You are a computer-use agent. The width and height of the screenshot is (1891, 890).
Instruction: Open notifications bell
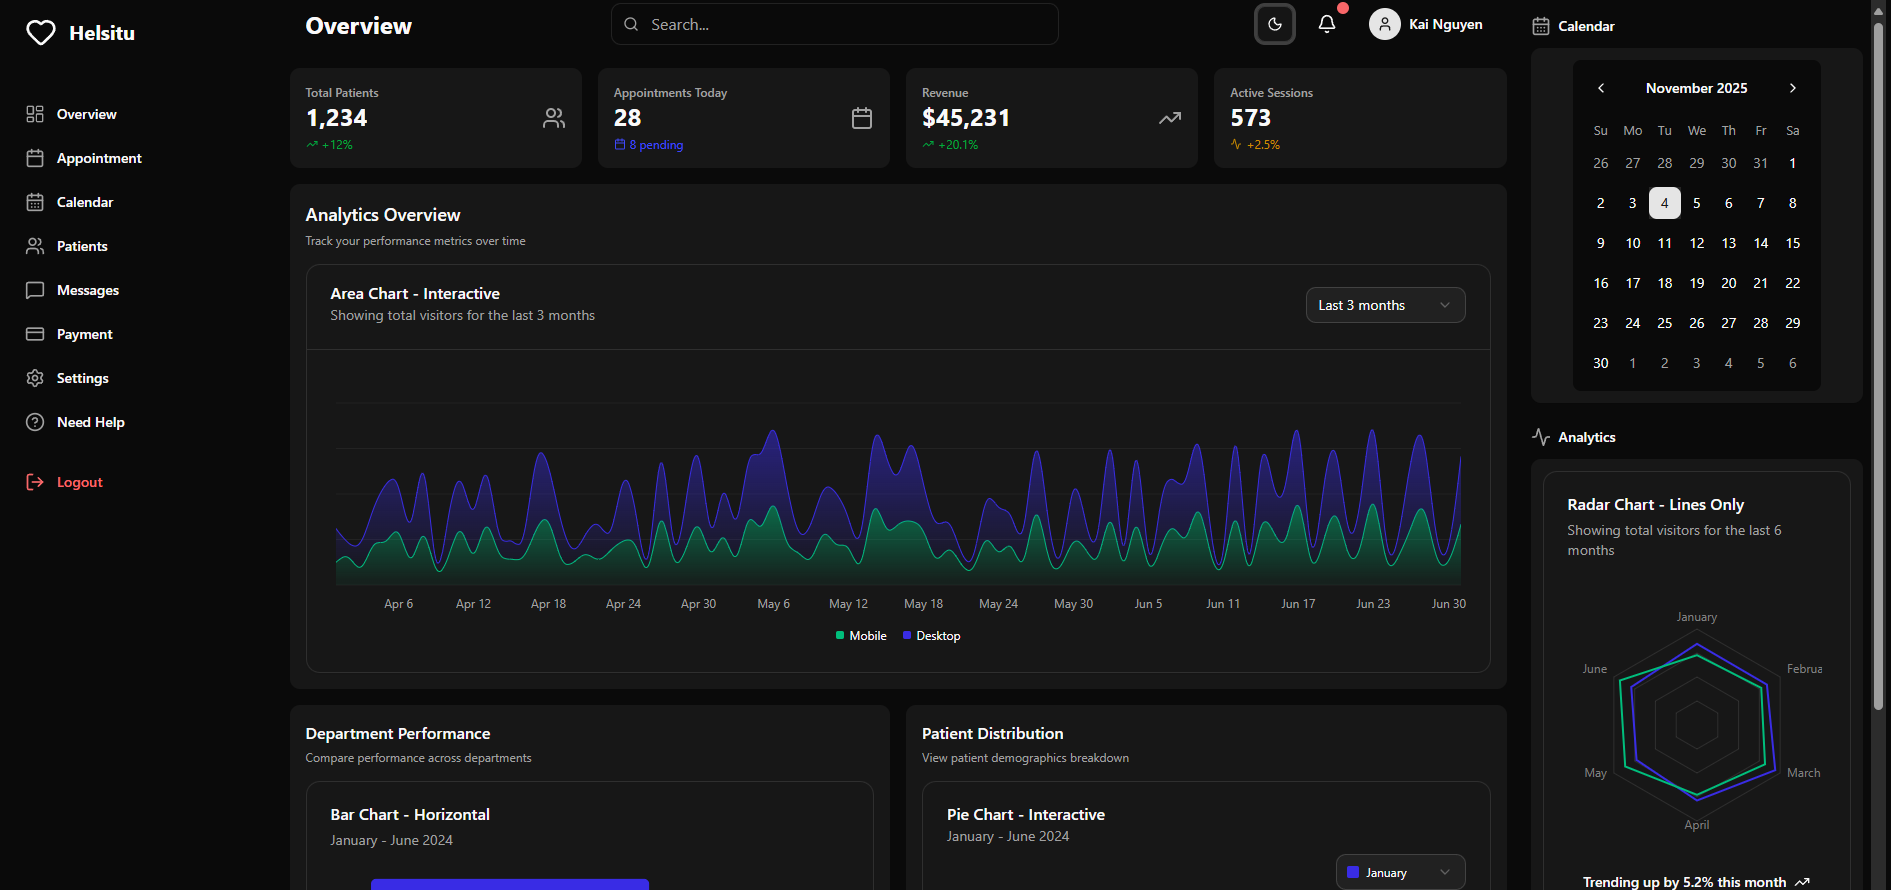tap(1327, 24)
